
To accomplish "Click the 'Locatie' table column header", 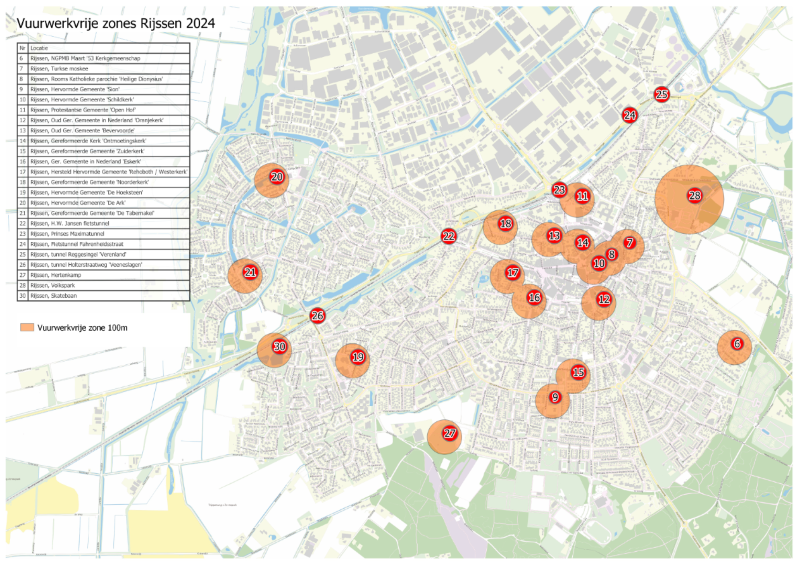I will coord(41,47).
